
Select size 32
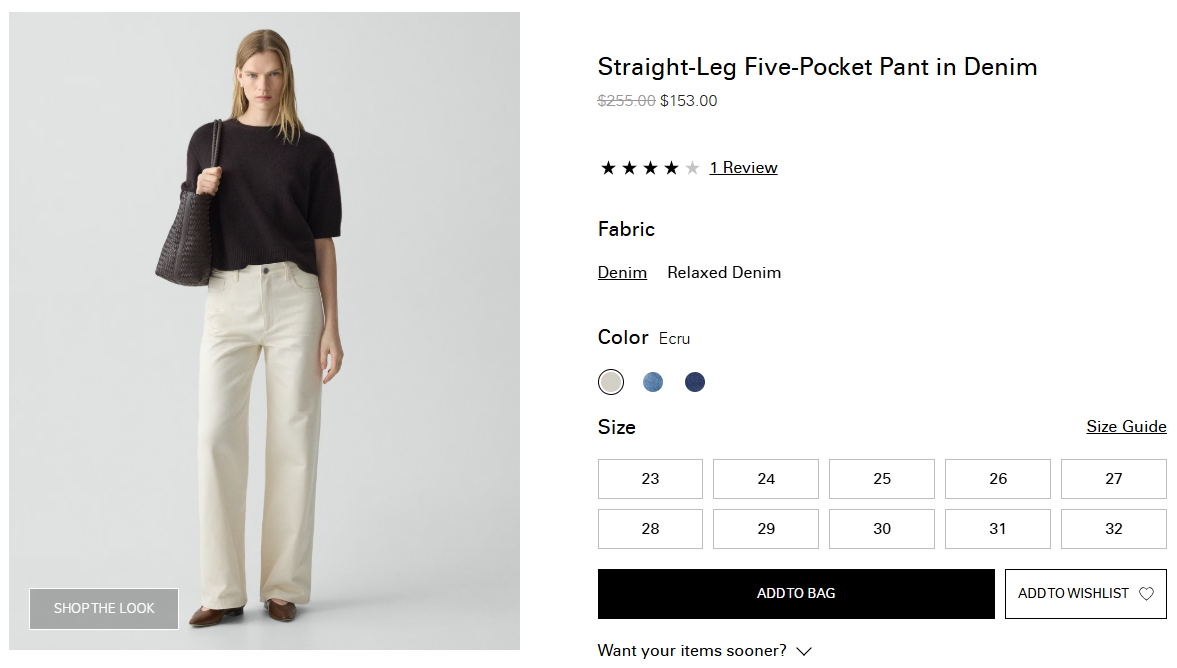point(1113,529)
